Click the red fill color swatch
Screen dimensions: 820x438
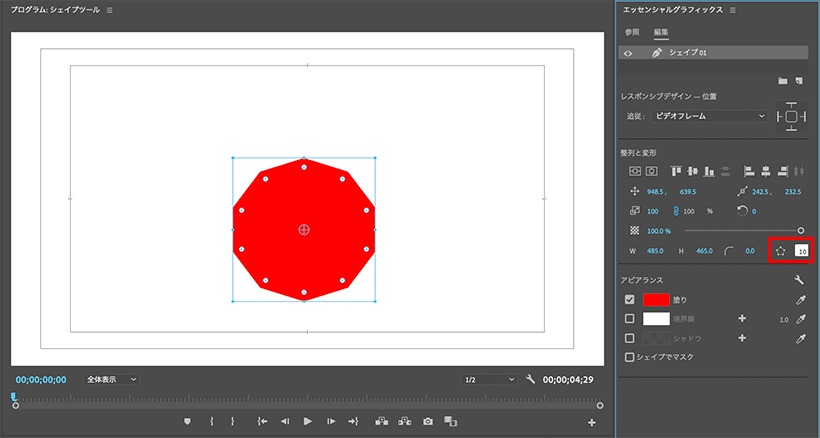tap(656, 299)
